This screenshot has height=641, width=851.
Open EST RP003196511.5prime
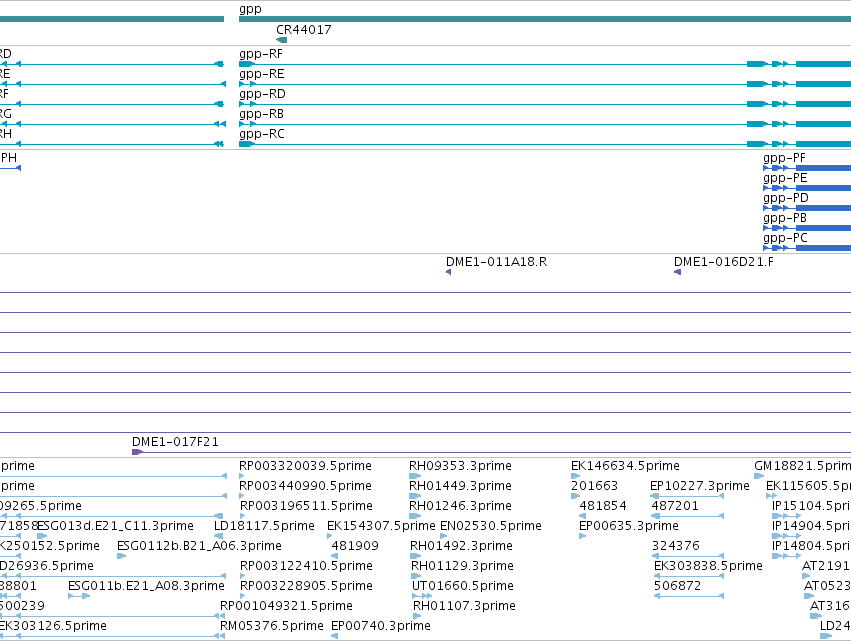coord(306,506)
